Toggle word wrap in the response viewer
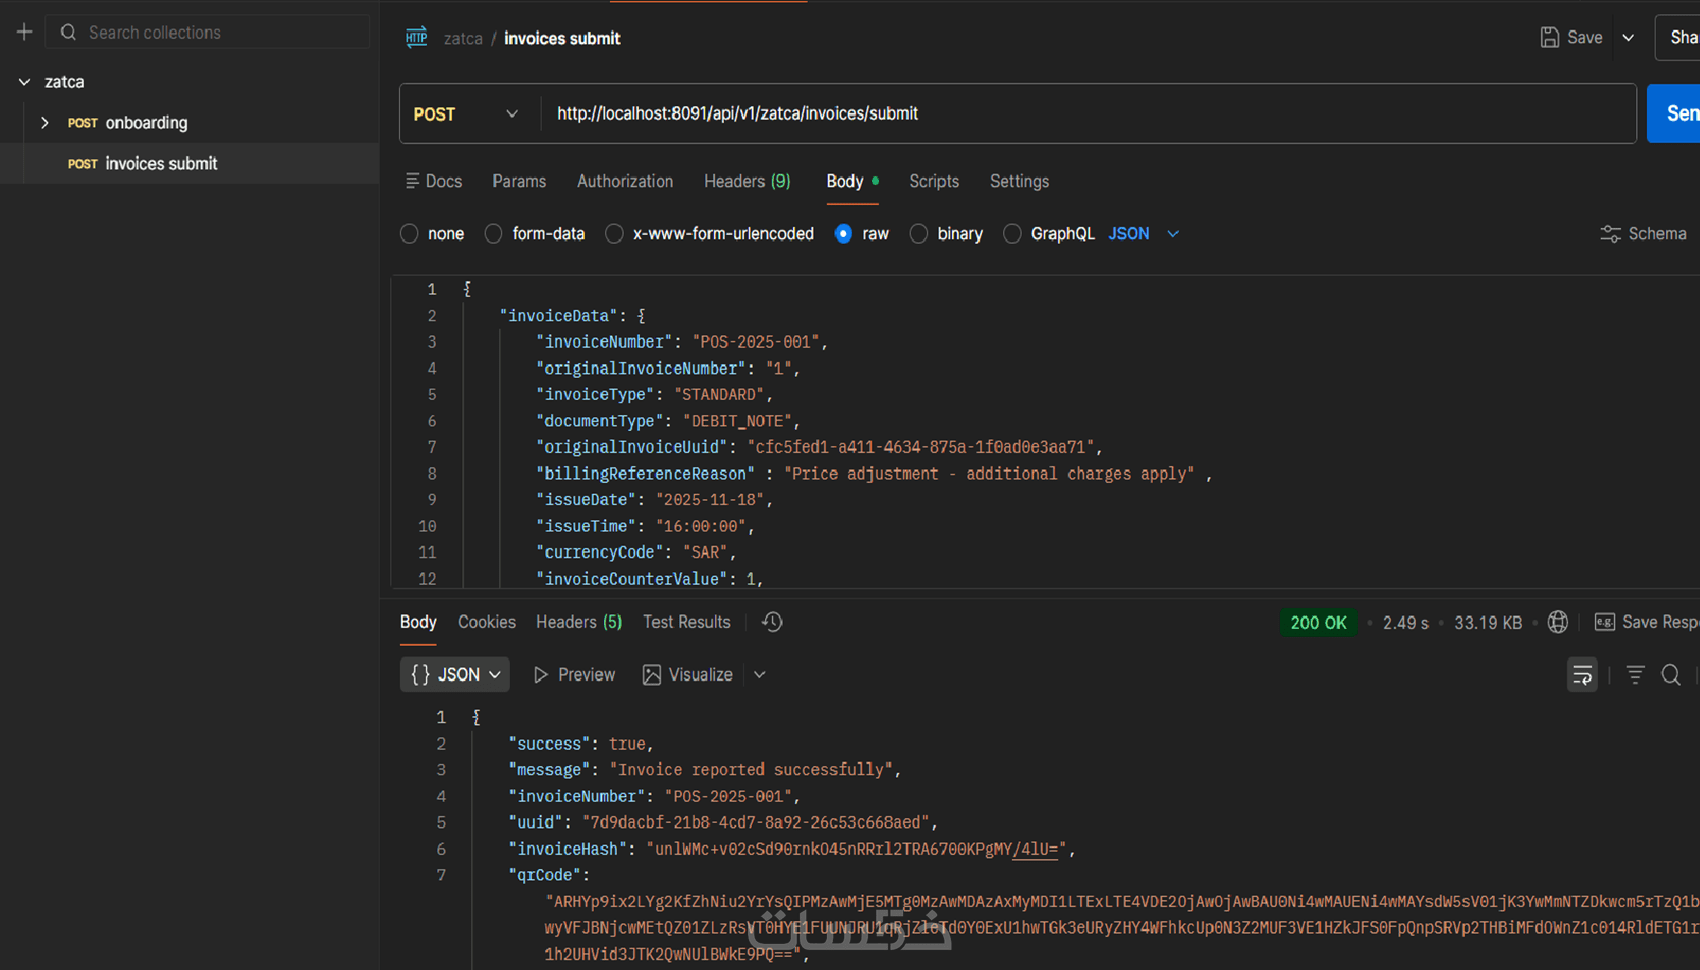 pyautogui.click(x=1582, y=675)
